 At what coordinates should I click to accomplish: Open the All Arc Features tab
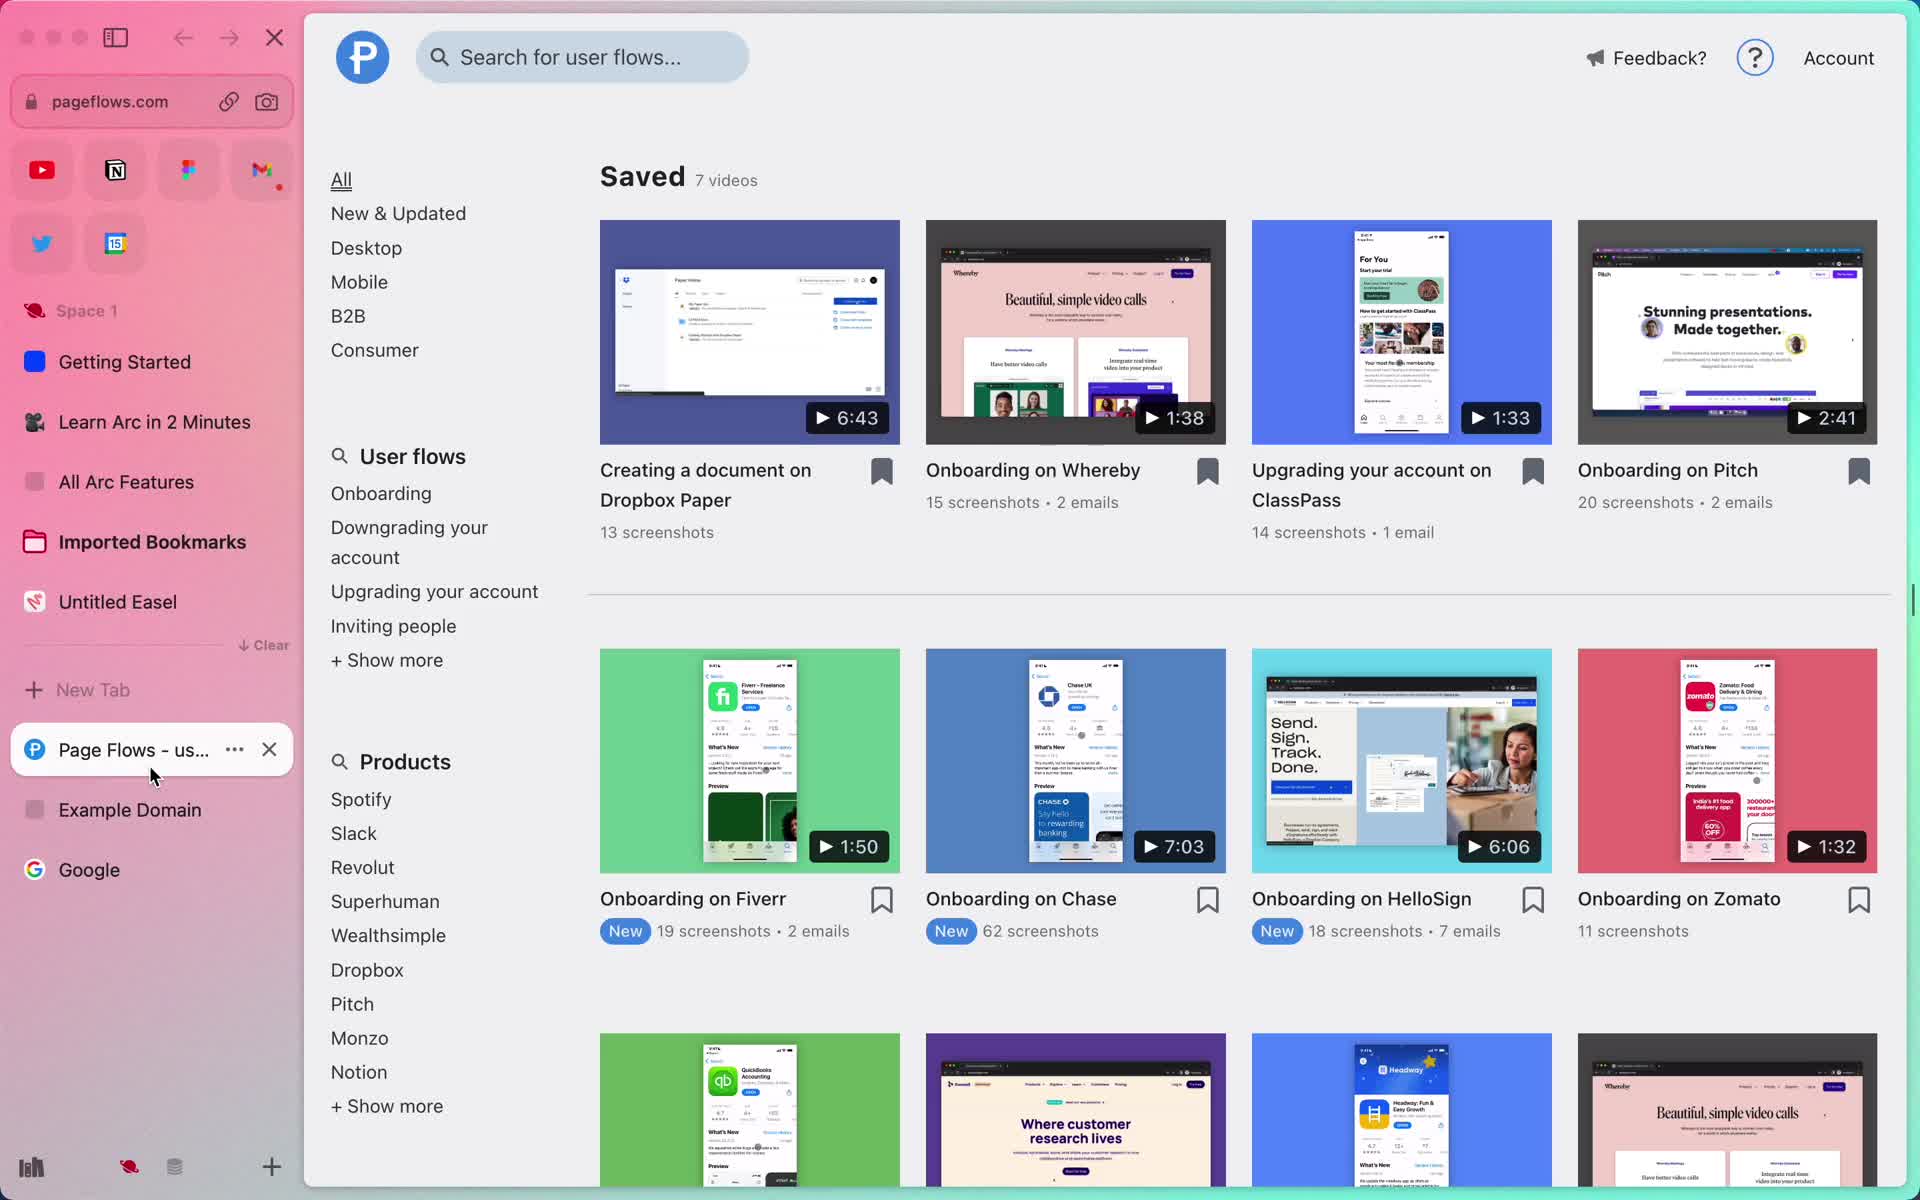pyautogui.click(x=152, y=482)
